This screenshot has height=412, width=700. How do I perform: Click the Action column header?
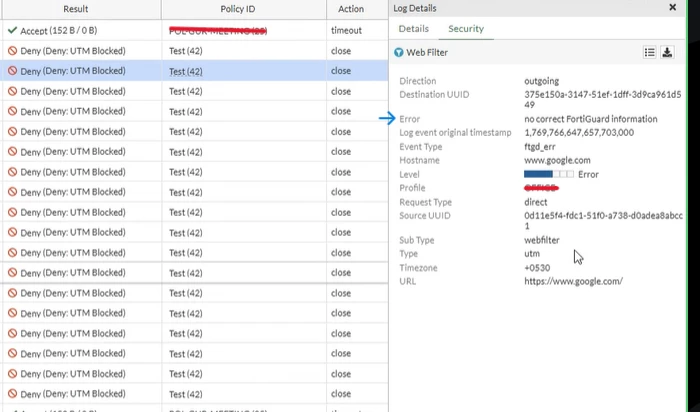pos(351,9)
